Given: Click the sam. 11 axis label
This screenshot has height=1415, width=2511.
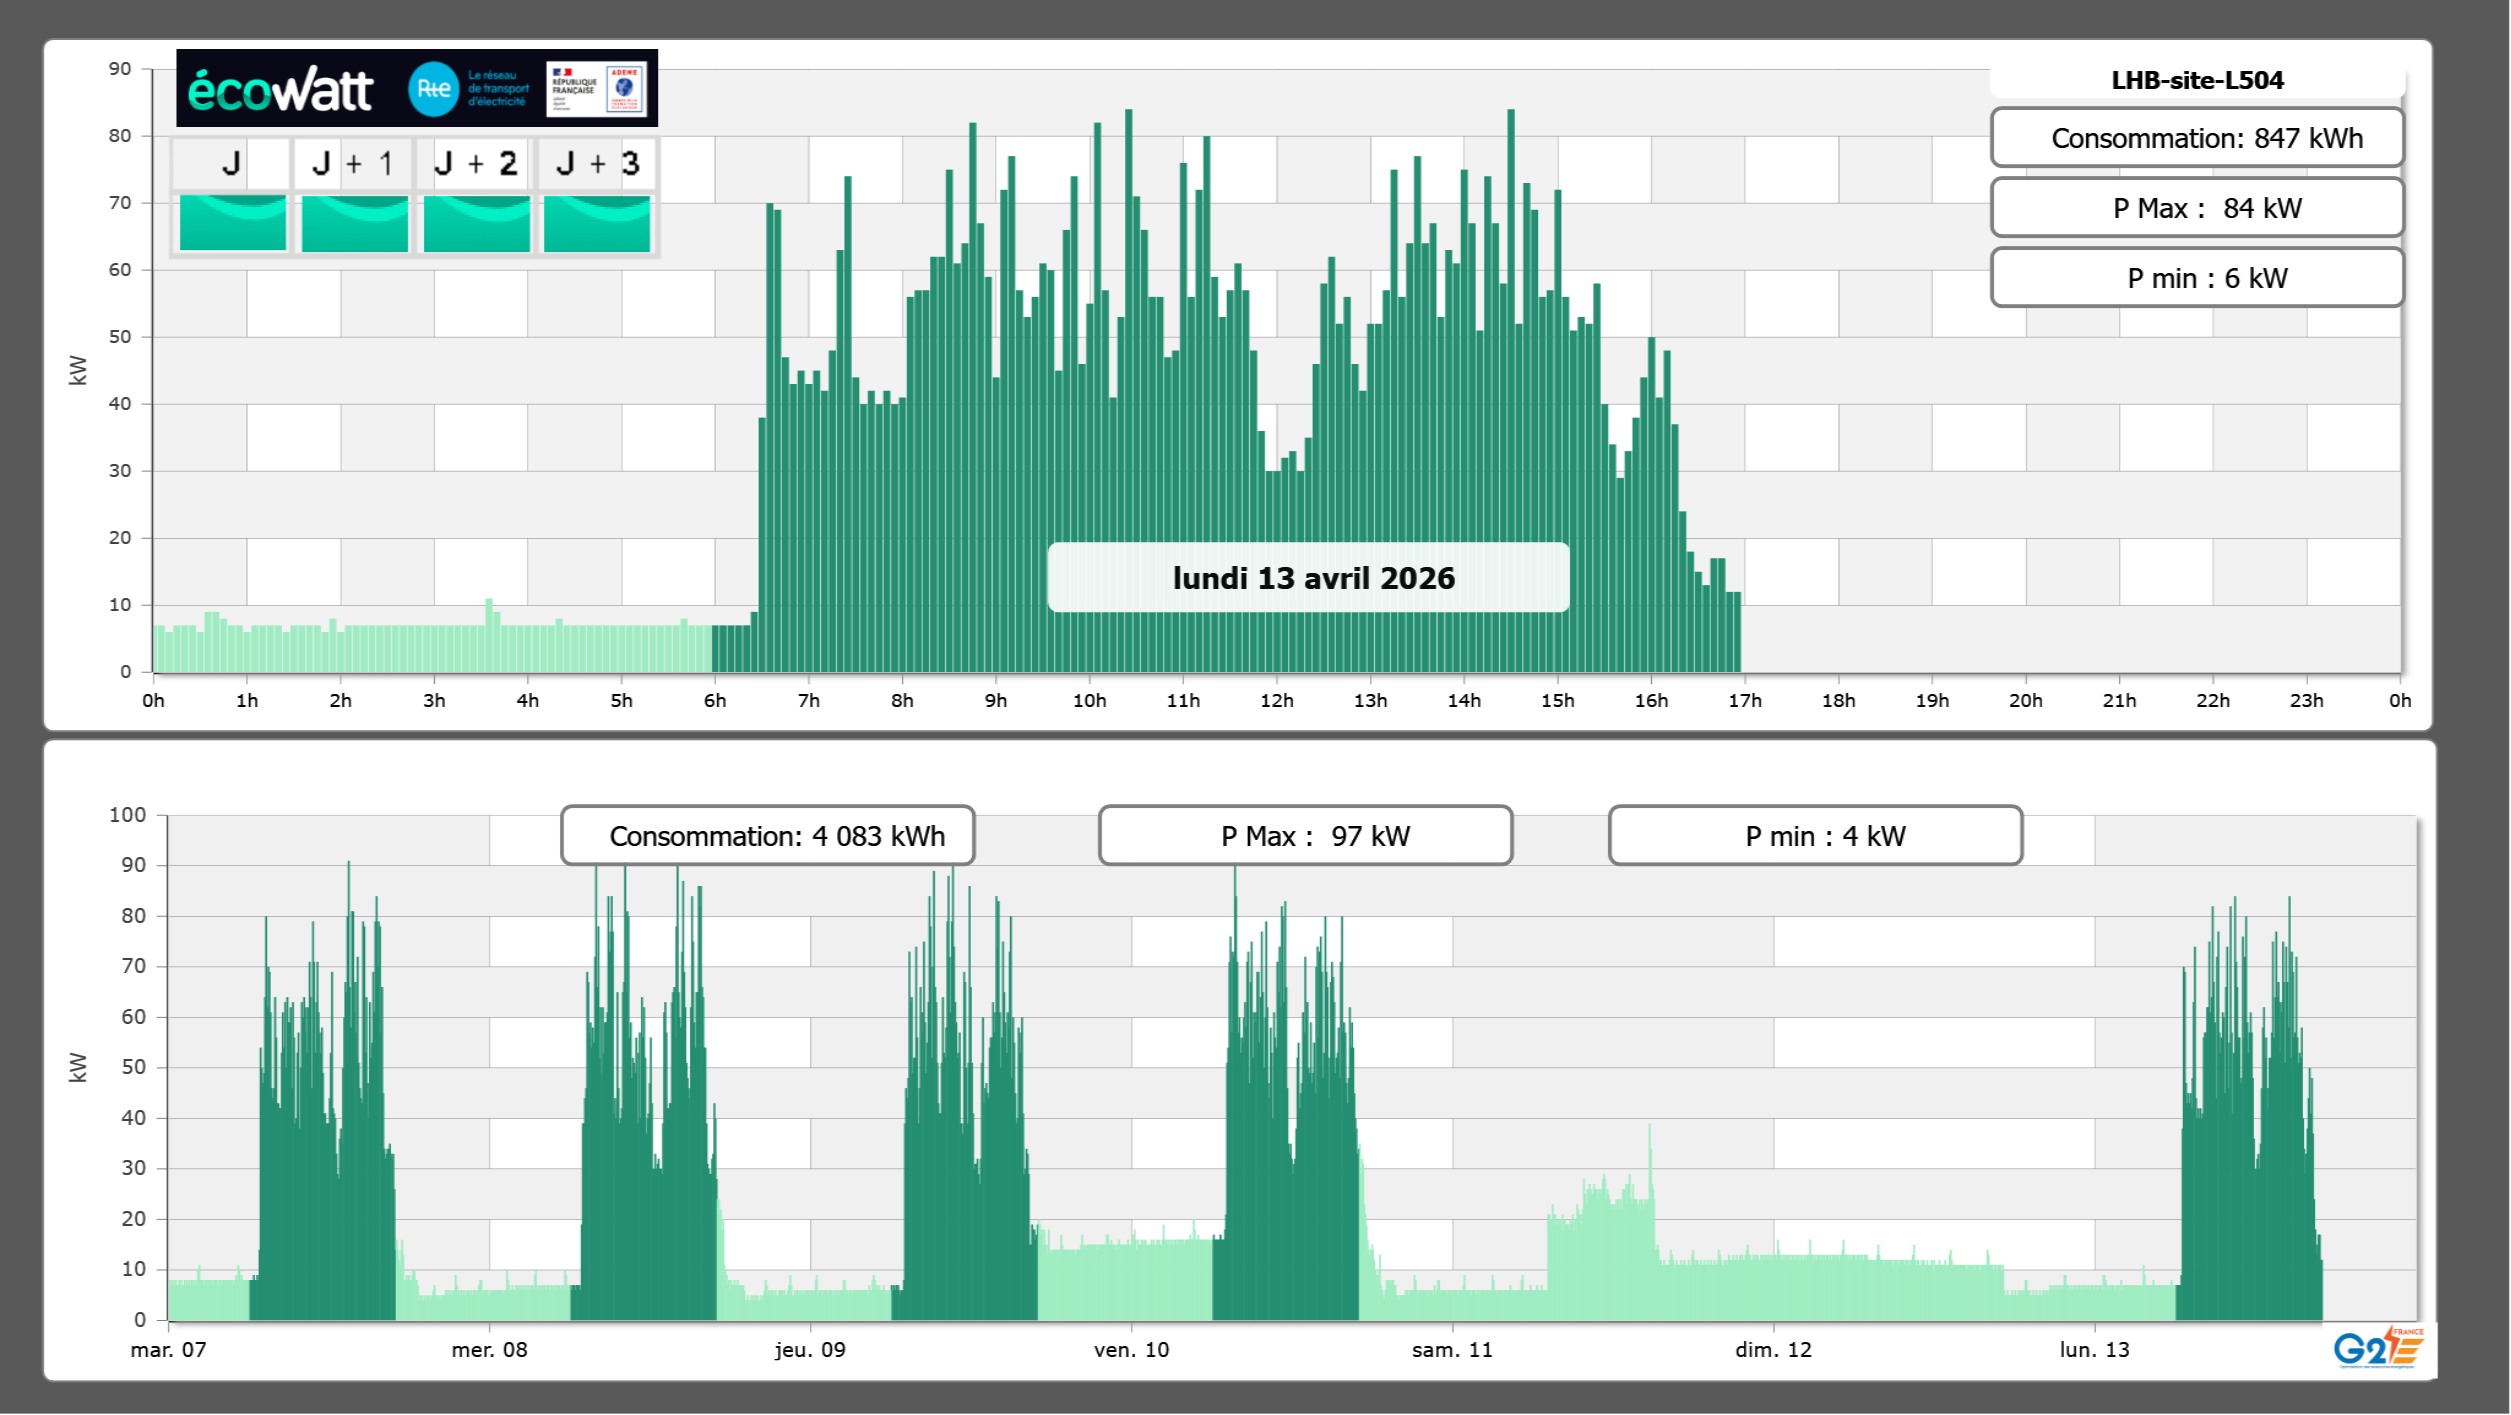Looking at the screenshot, I should pyautogui.click(x=1452, y=1350).
